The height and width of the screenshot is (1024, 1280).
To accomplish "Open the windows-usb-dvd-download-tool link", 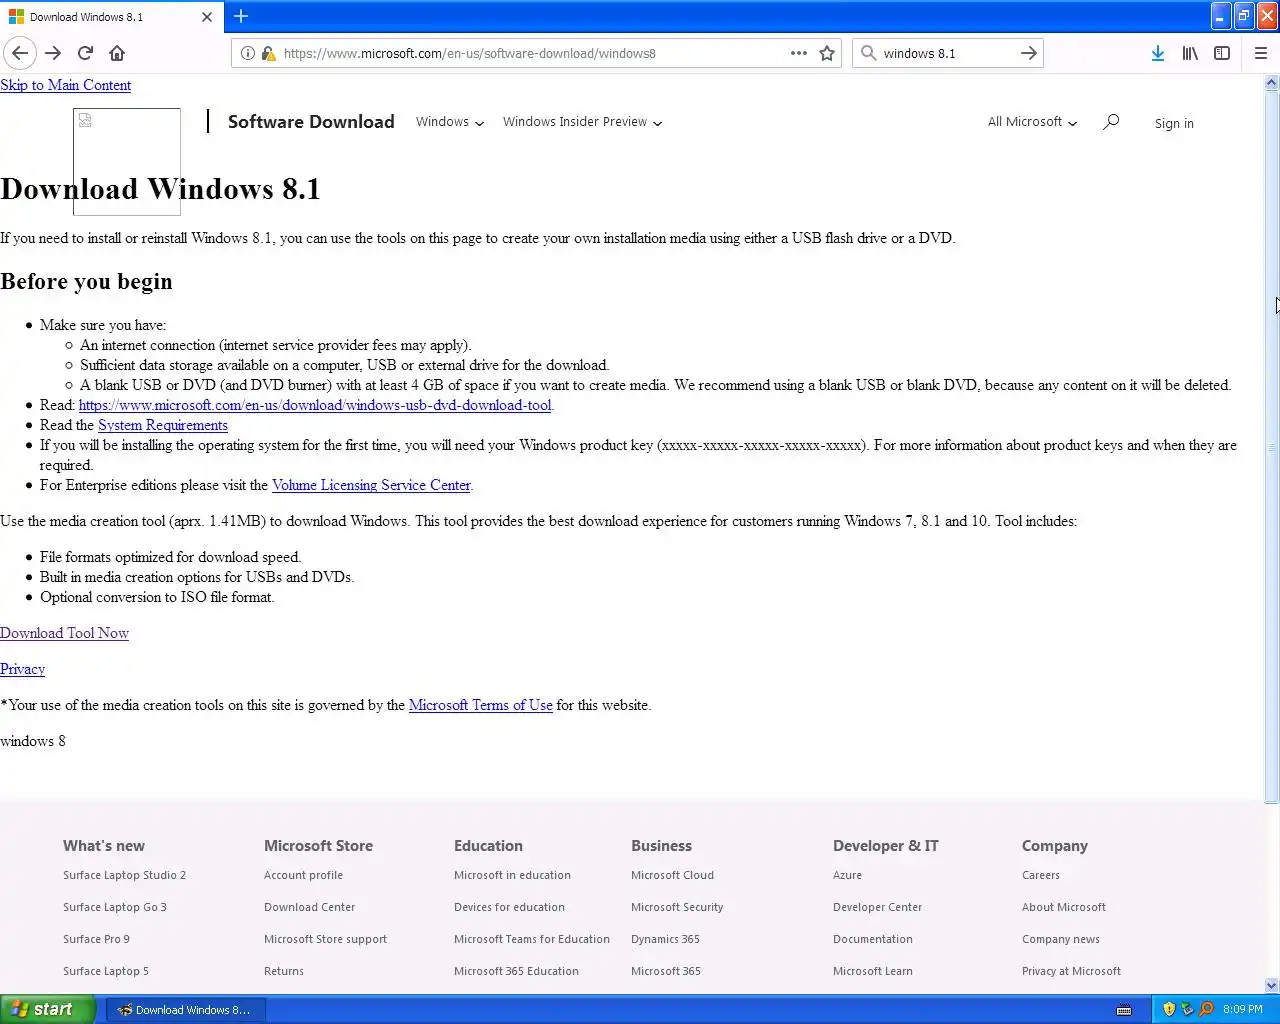I will coord(315,405).
